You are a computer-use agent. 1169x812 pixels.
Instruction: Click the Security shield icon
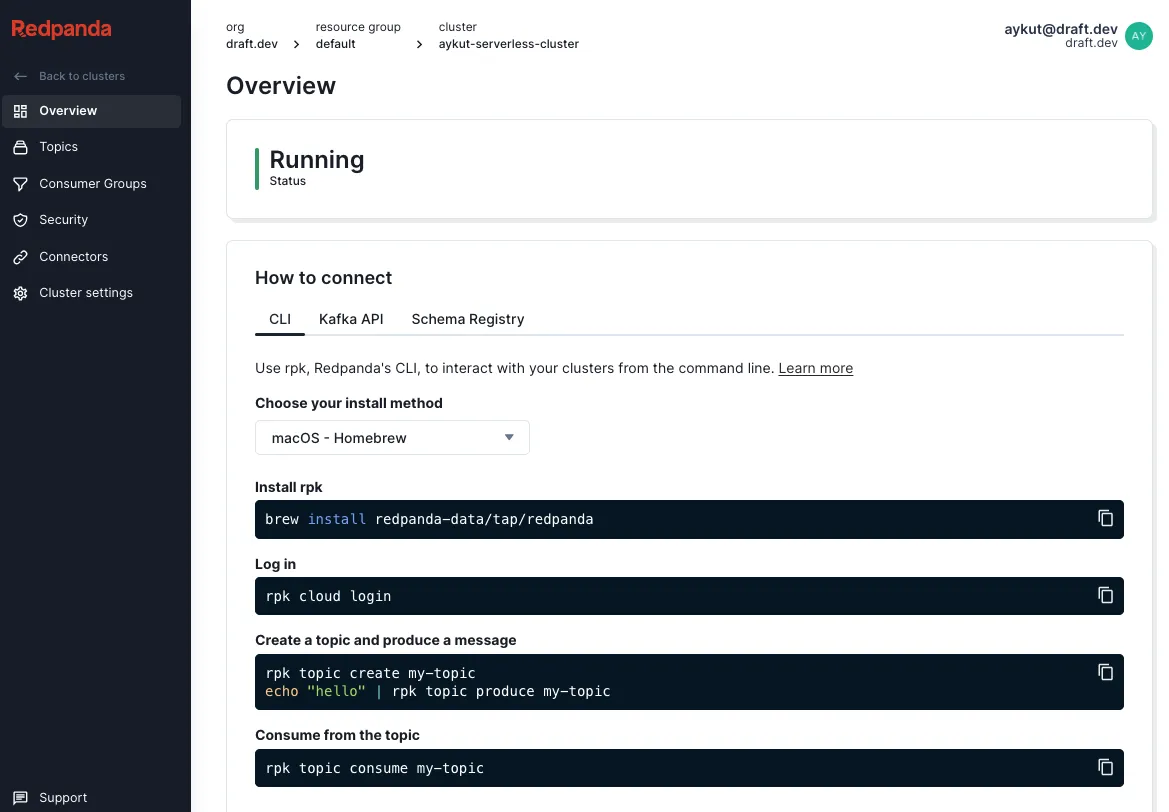pyautogui.click(x=21, y=220)
